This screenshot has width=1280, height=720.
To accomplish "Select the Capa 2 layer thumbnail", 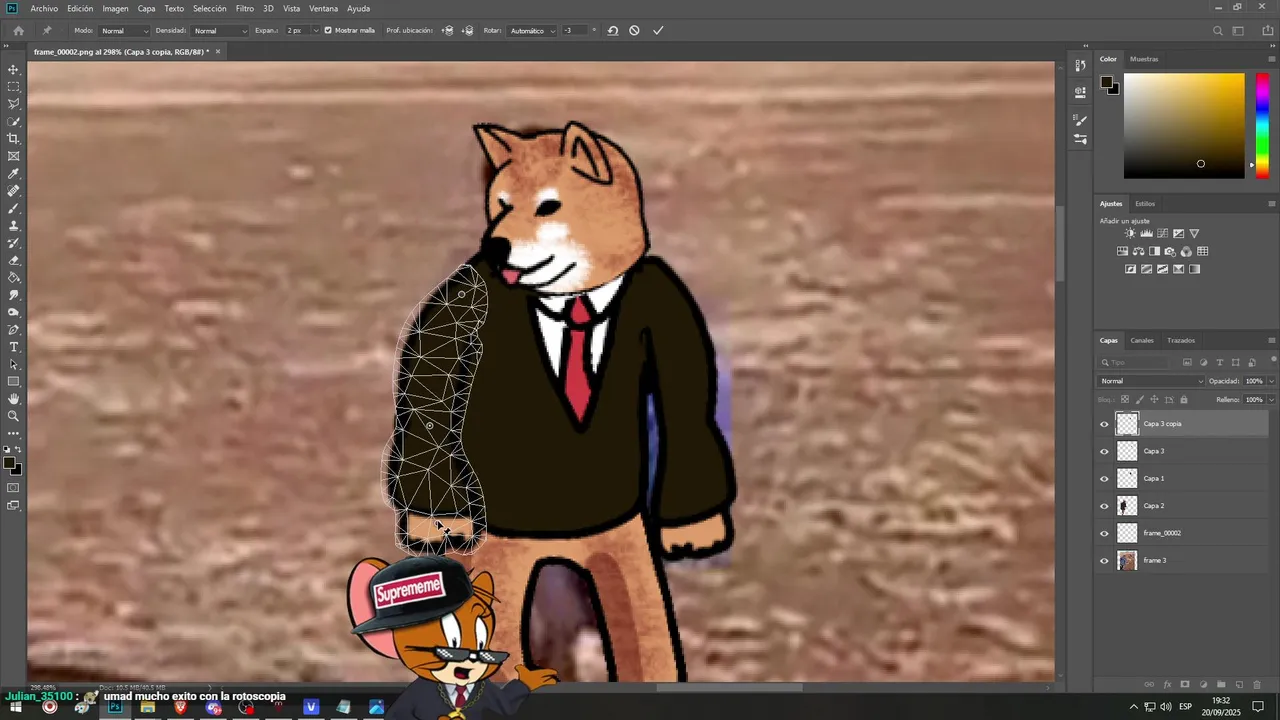I will tap(1127, 506).
